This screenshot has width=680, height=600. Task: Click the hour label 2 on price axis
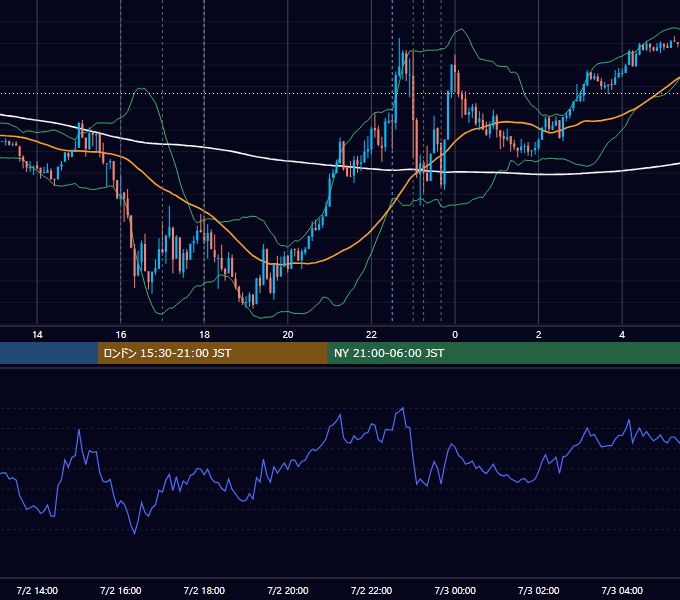click(539, 335)
